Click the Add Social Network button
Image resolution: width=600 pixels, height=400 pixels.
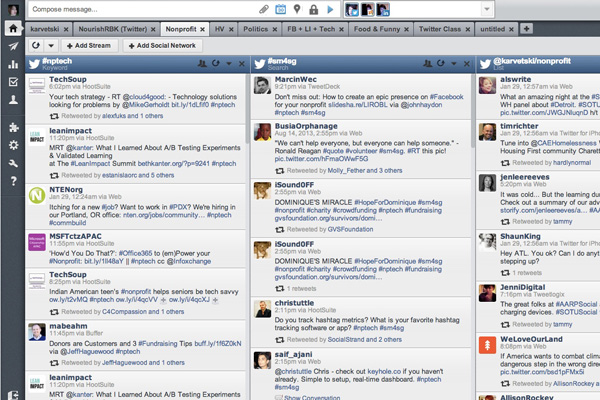tap(162, 46)
